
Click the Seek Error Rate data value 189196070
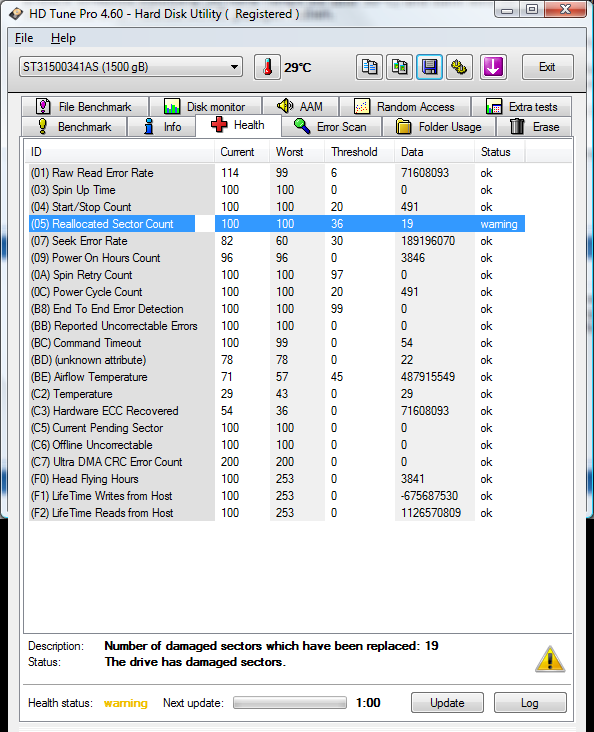click(x=428, y=241)
